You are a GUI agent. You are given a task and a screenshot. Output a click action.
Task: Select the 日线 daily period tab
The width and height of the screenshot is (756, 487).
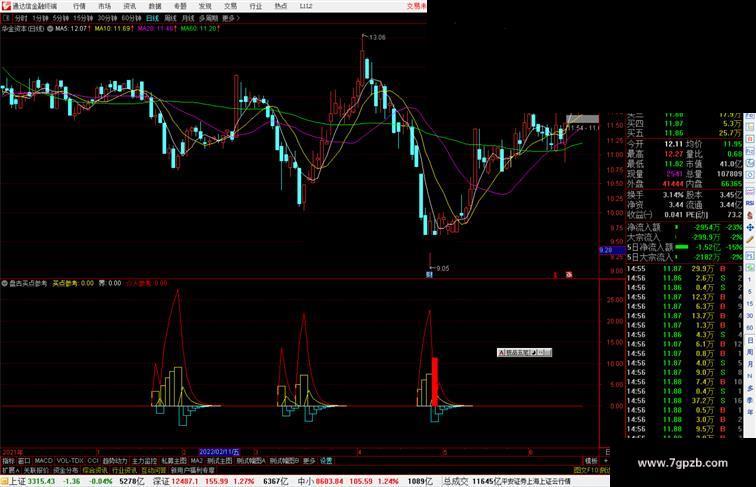152,18
